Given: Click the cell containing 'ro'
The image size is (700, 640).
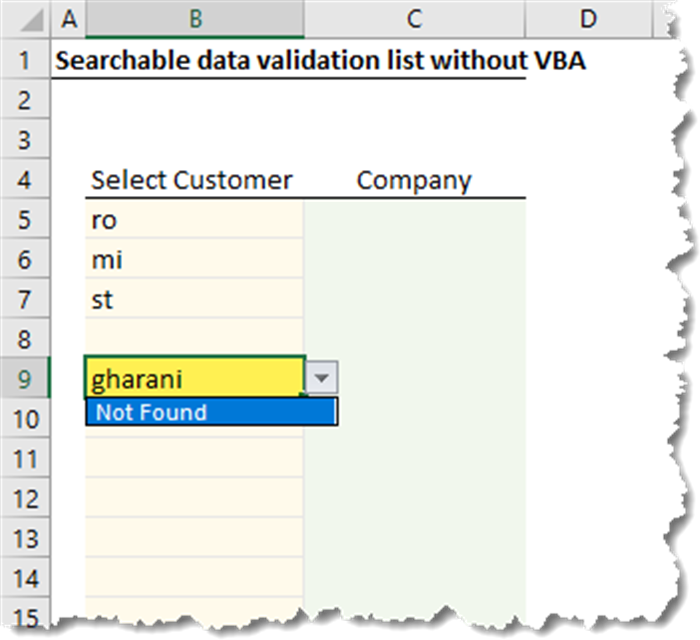Looking at the screenshot, I should (x=193, y=220).
